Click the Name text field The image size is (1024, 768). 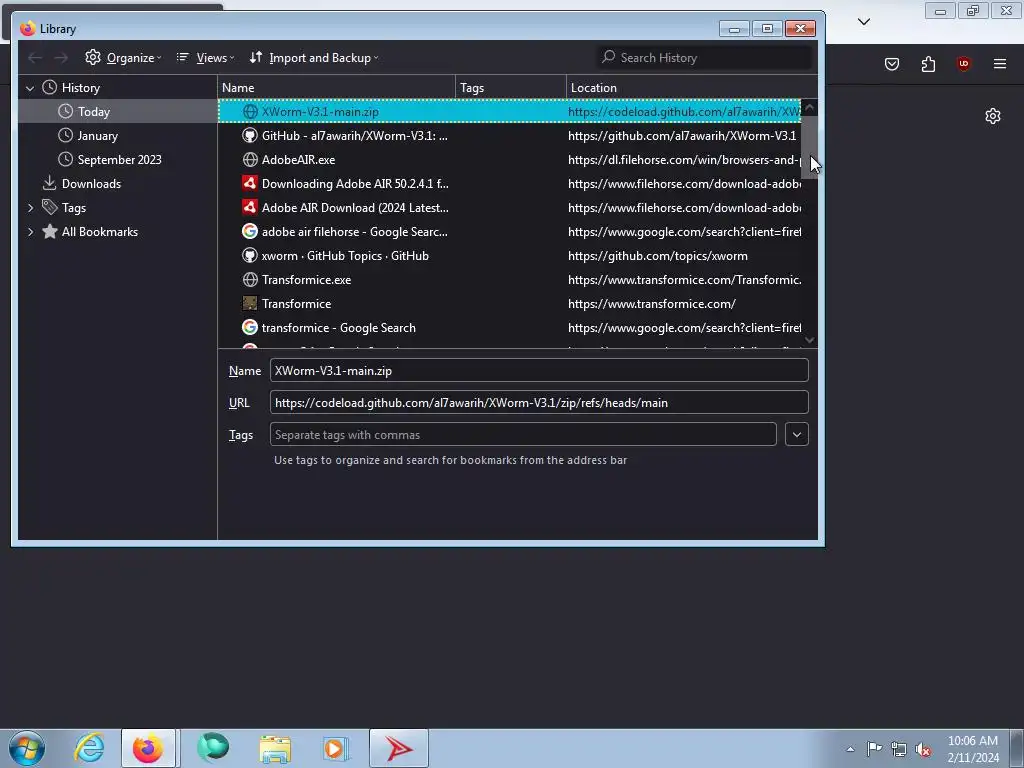tap(539, 370)
